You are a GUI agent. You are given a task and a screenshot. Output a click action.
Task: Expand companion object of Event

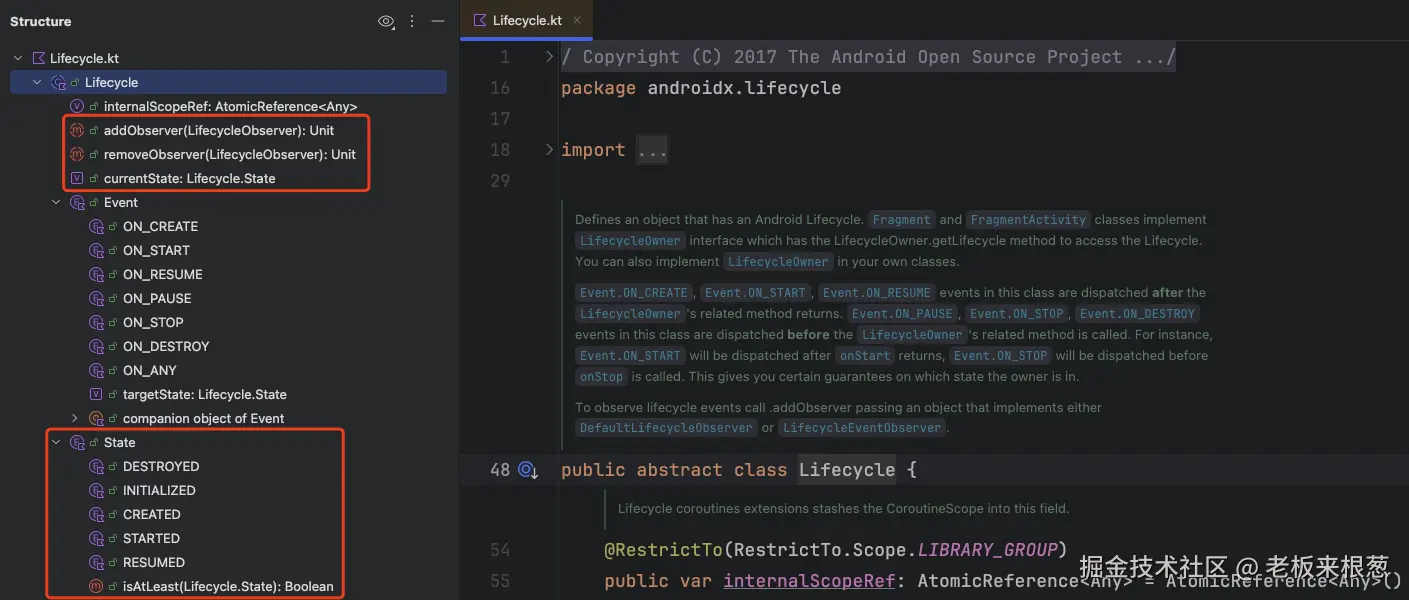pos(75,418)
